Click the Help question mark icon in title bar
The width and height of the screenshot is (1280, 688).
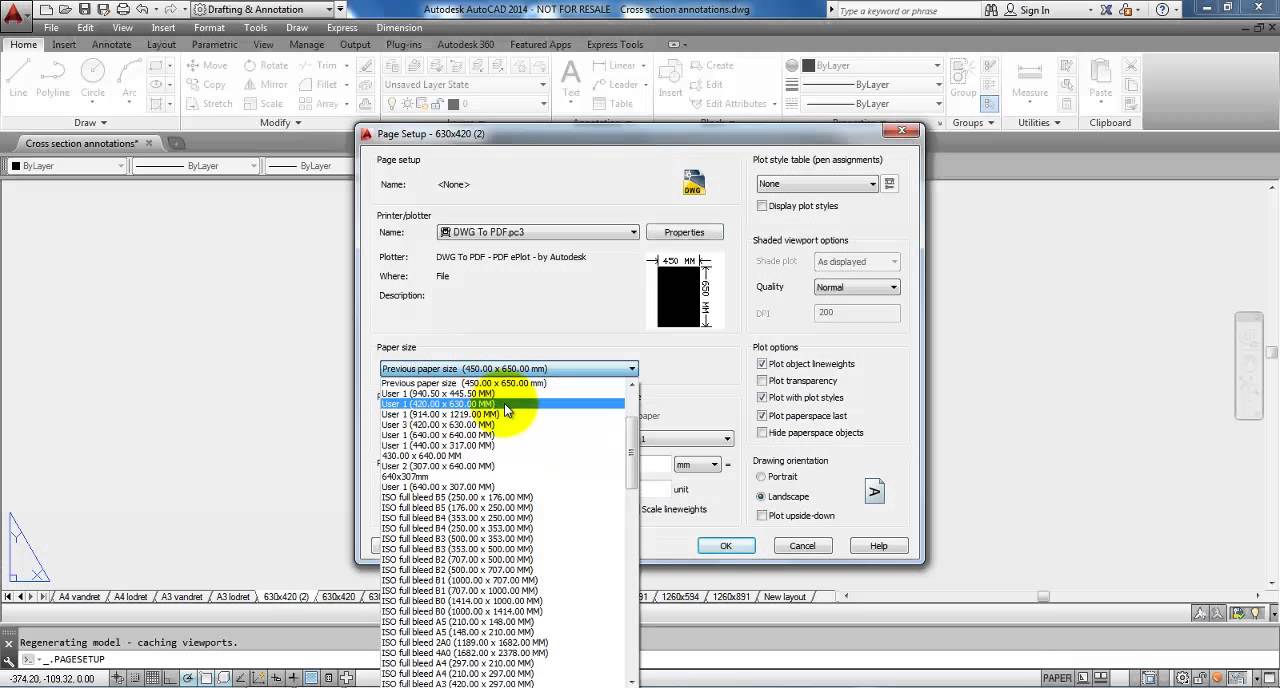click(1162, 10)
